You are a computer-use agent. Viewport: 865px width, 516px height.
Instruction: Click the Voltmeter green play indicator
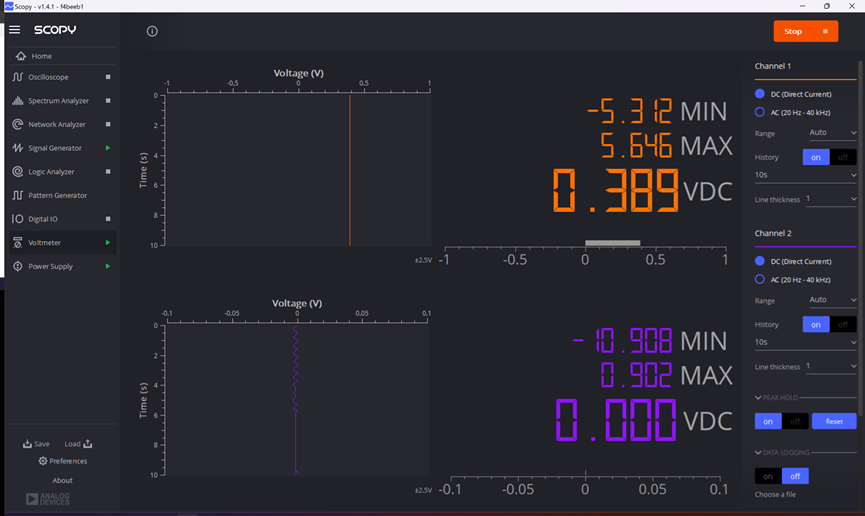tap(108, 243)
